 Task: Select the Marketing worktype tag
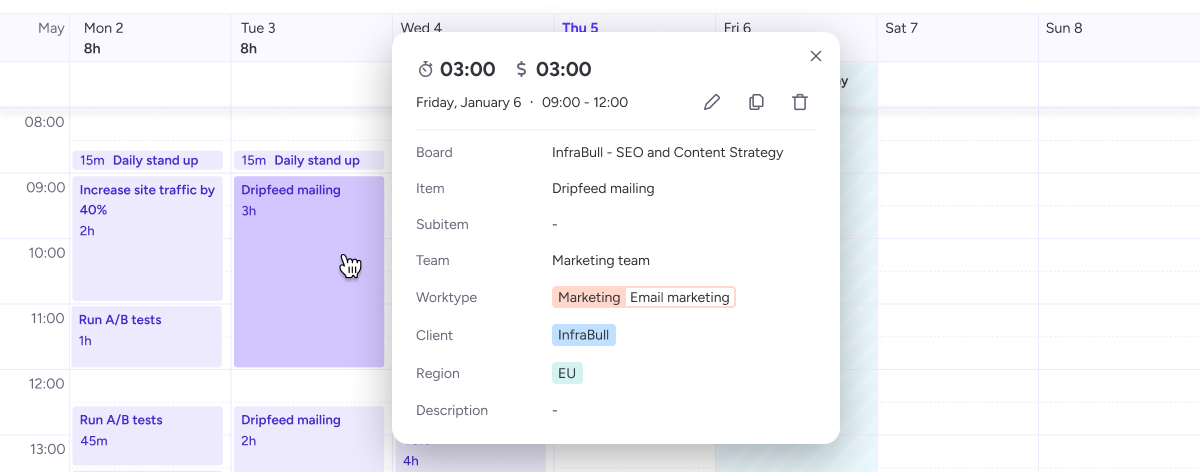[x=589, y=297]
